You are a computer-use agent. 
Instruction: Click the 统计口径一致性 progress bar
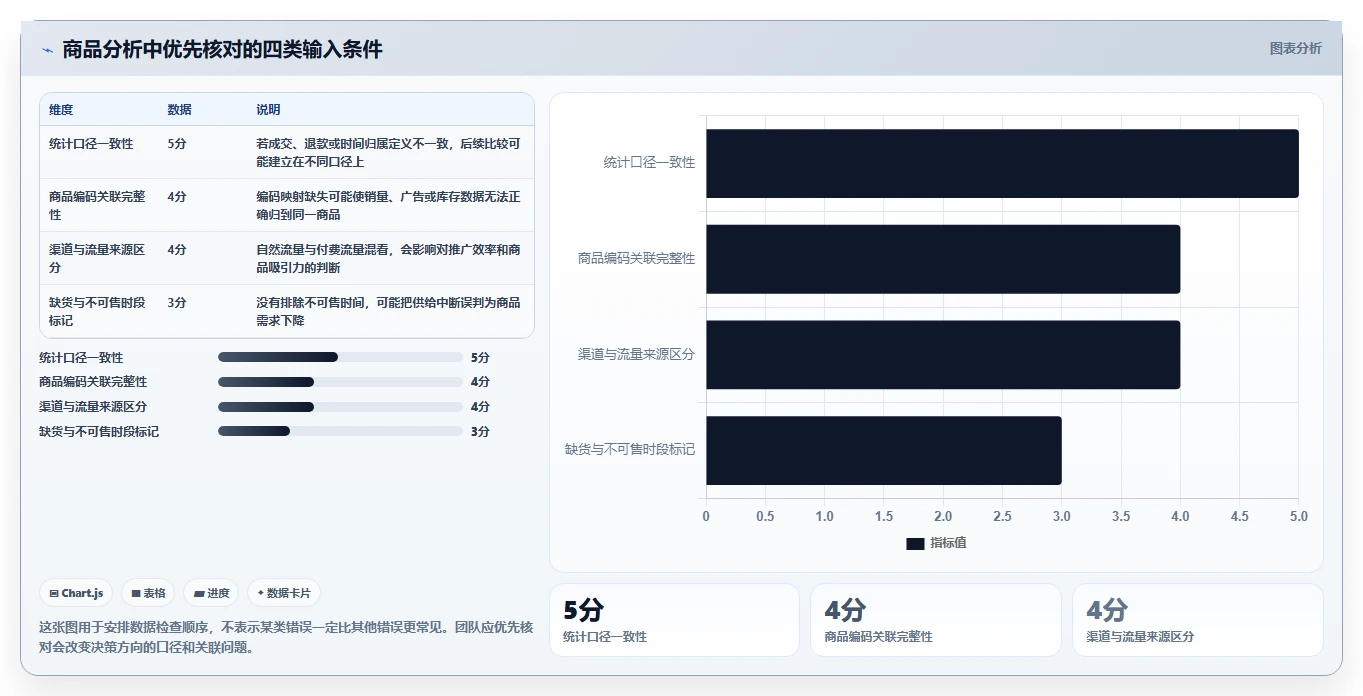340,357
